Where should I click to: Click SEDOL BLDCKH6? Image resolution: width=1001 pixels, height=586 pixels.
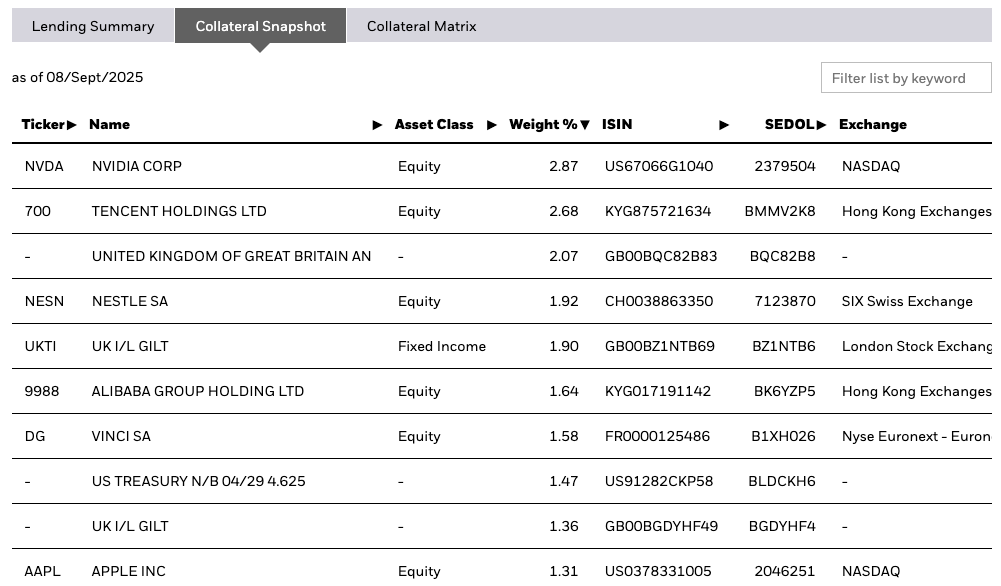point(781,481)
